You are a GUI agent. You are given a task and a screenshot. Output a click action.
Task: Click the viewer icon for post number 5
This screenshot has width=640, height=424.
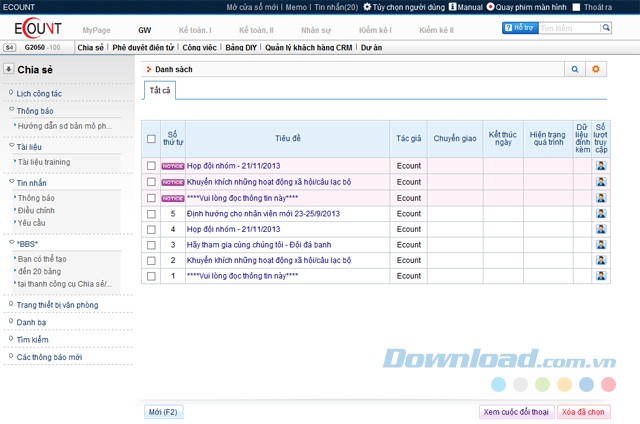601,214
